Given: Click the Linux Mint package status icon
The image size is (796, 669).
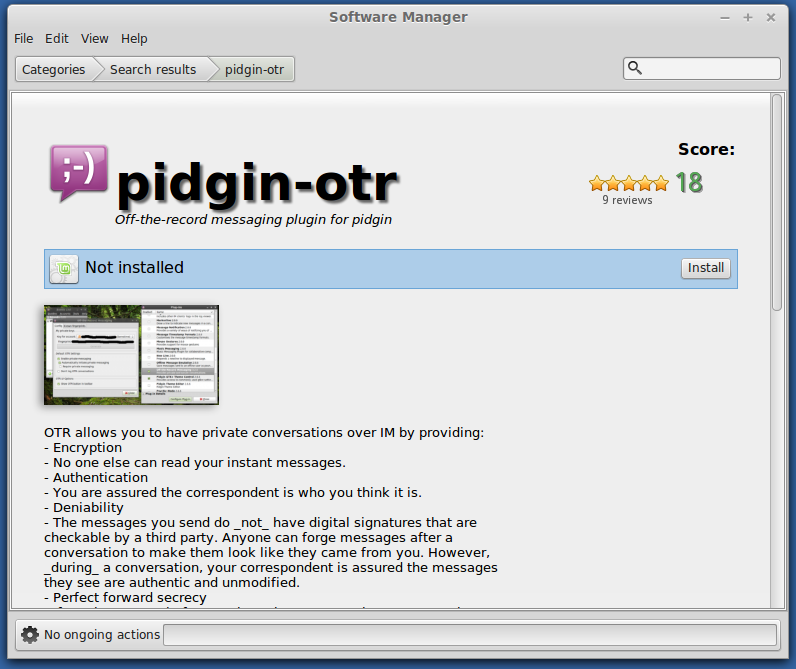Looking at the screenshot, I should coord(64,269).
